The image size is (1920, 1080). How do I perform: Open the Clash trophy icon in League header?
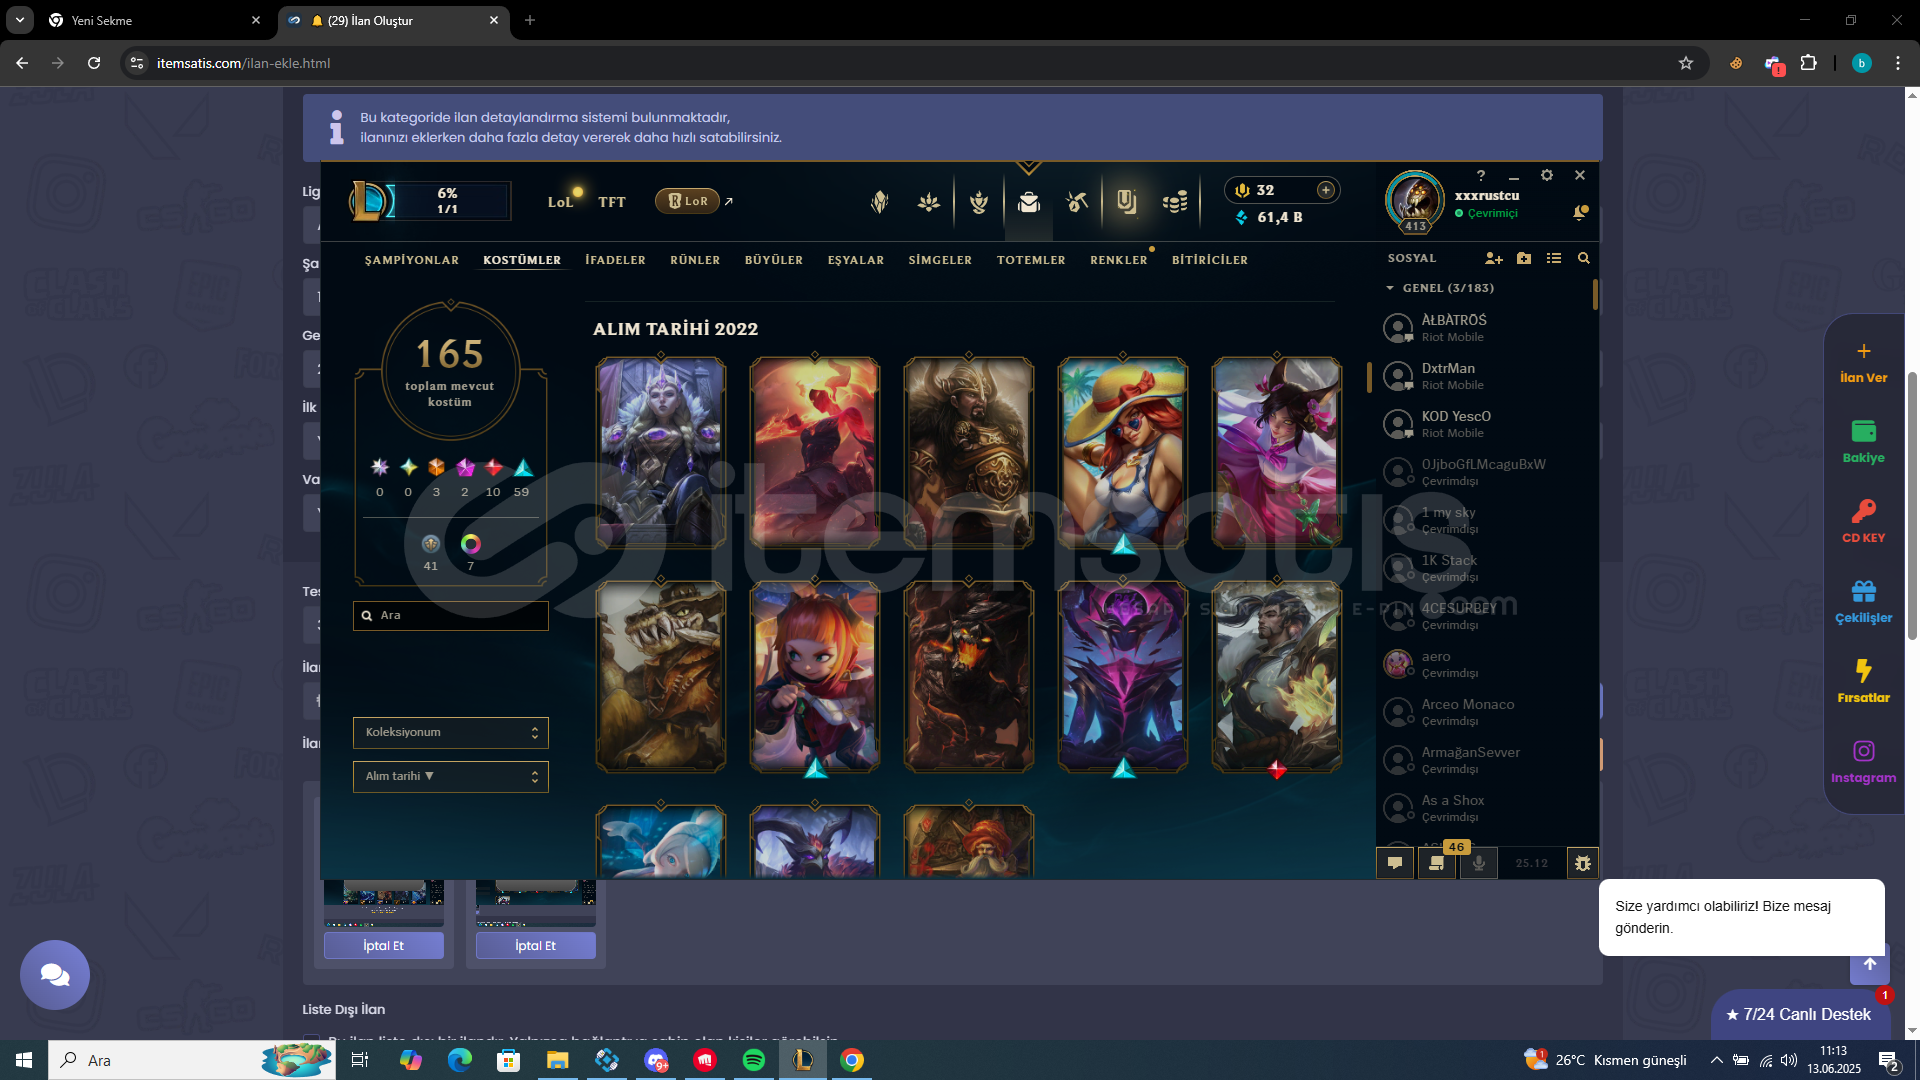[979, 202]
